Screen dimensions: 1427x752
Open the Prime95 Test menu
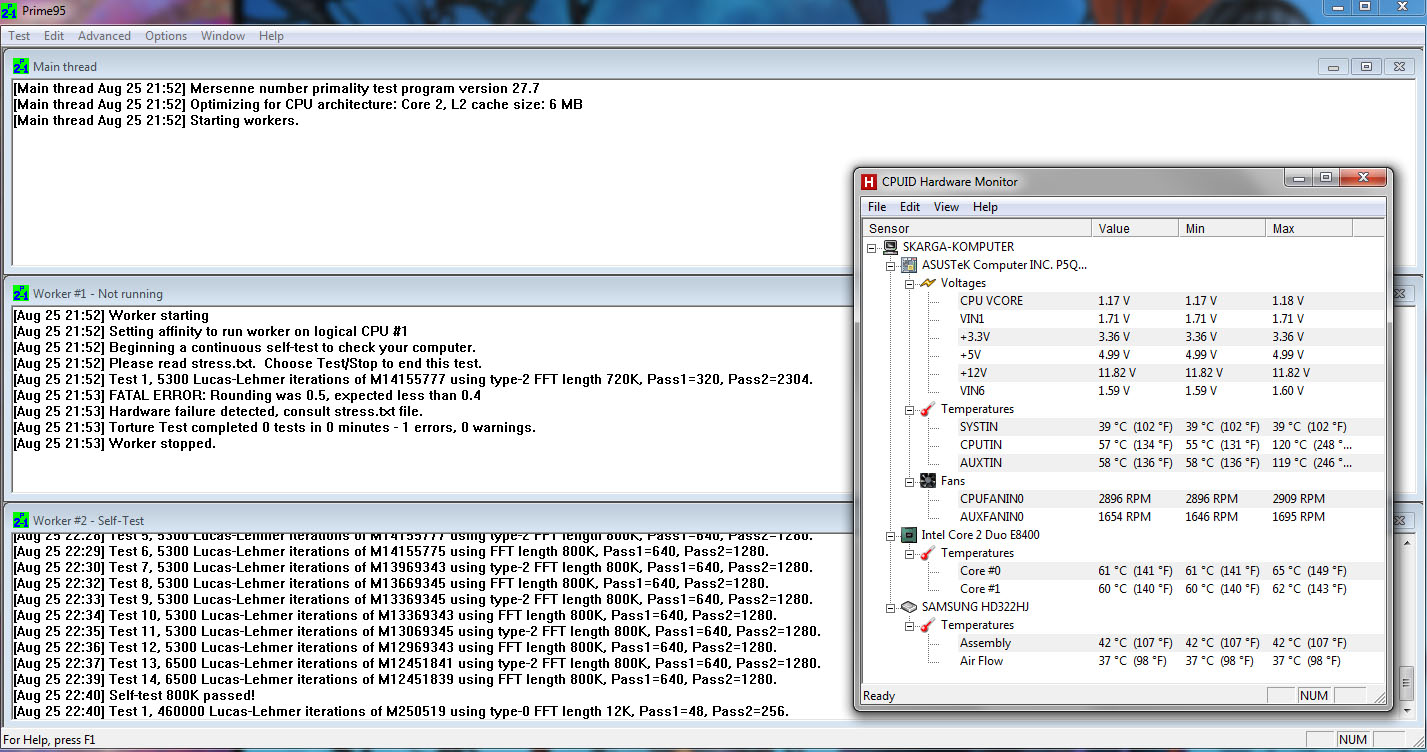[19, 36]
